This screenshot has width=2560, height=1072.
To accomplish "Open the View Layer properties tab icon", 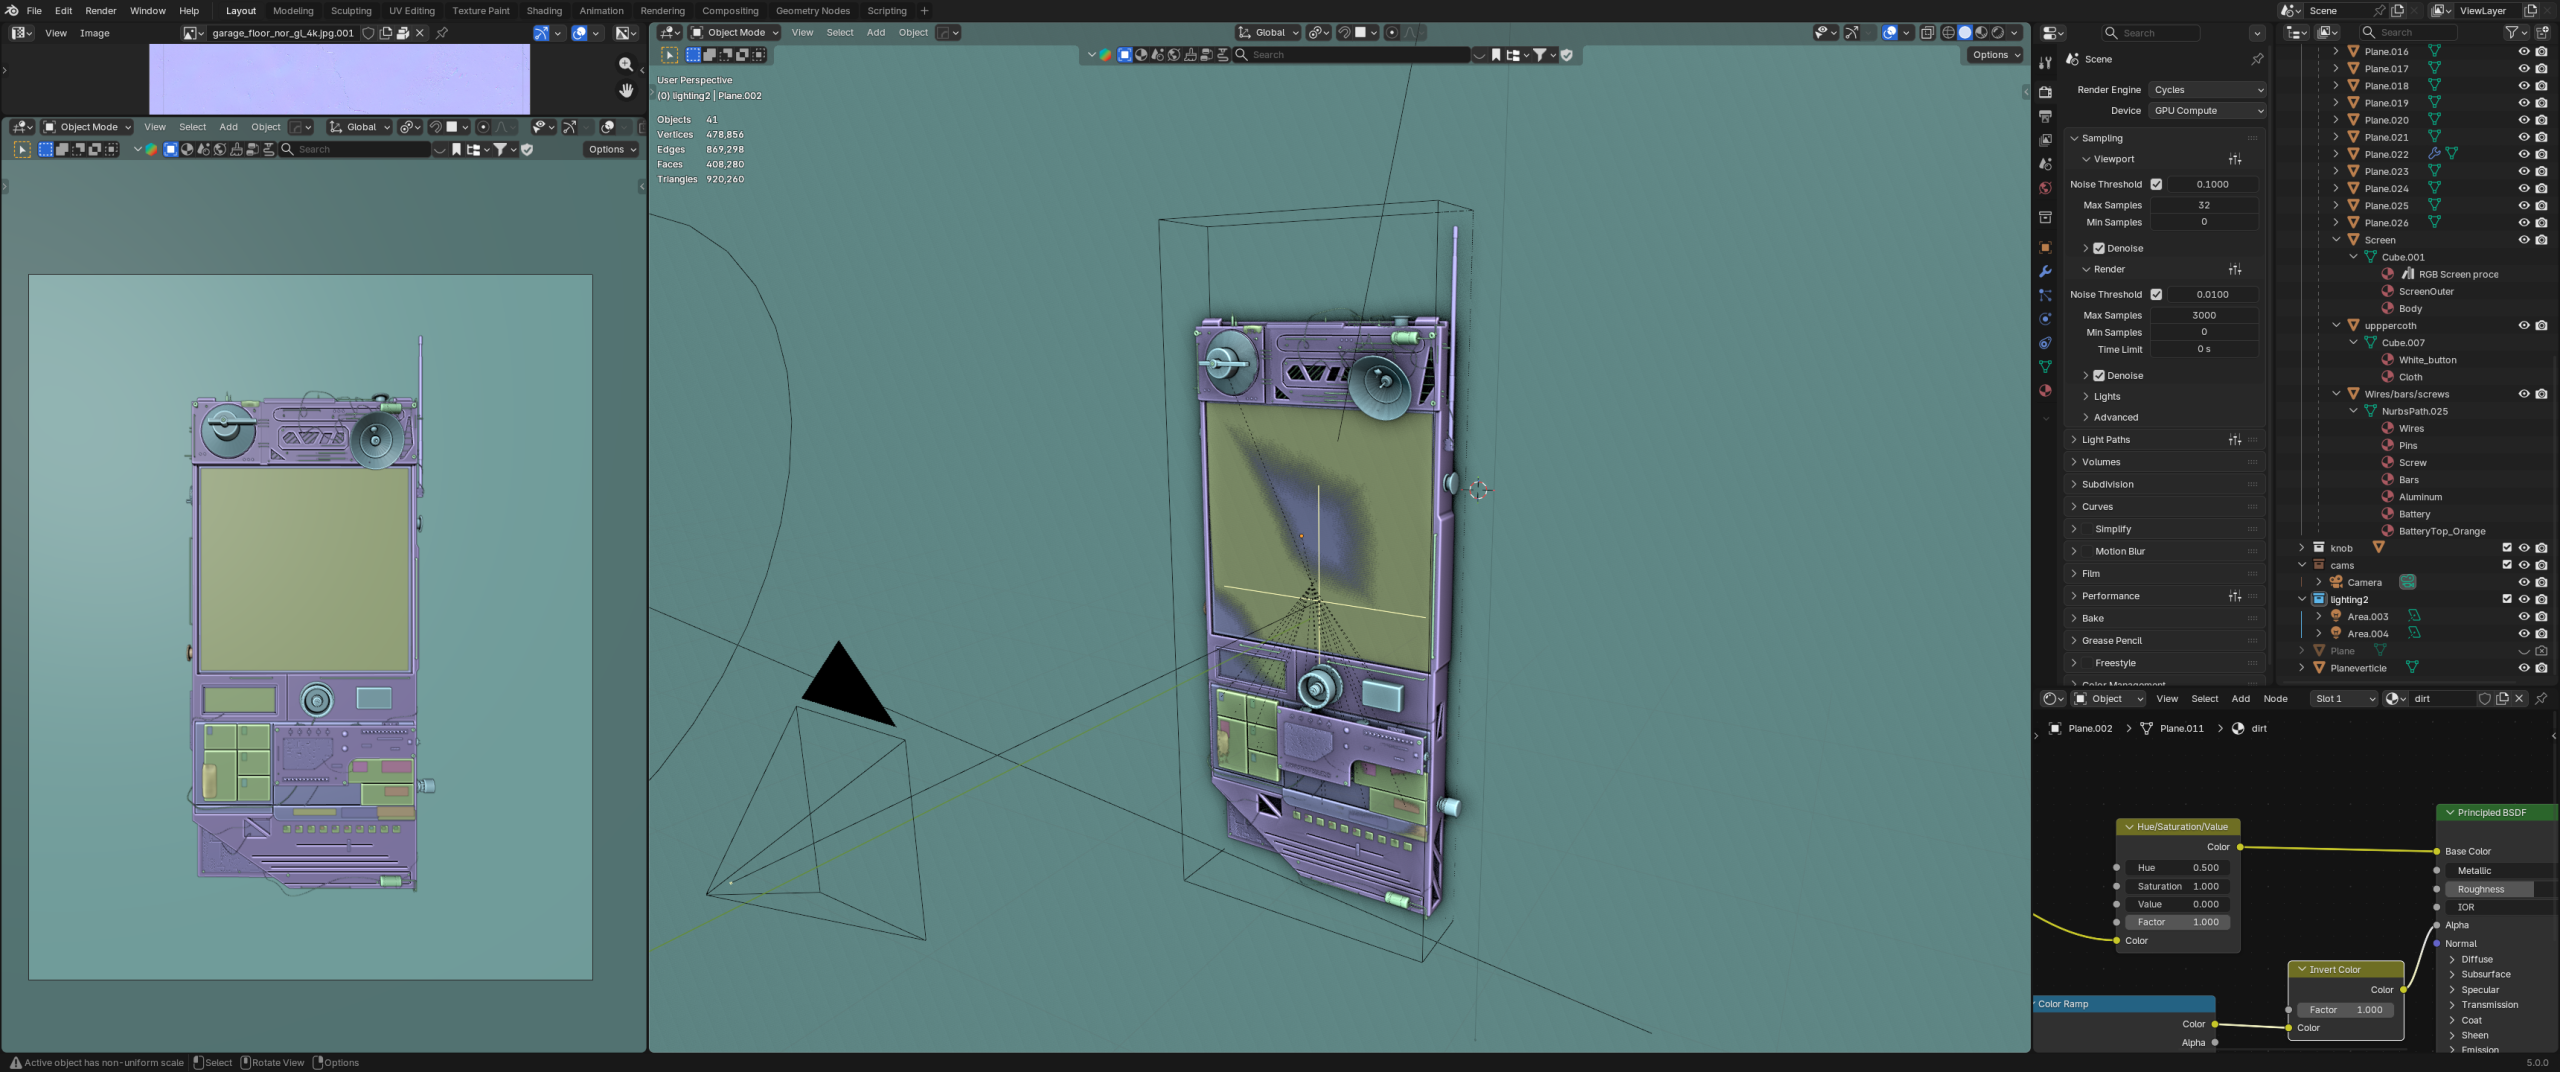I will click(x=2045, y=140).
